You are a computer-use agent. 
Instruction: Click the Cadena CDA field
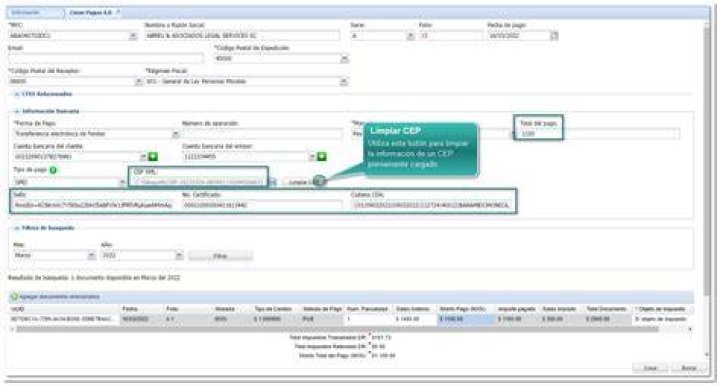tap(431, 205)
